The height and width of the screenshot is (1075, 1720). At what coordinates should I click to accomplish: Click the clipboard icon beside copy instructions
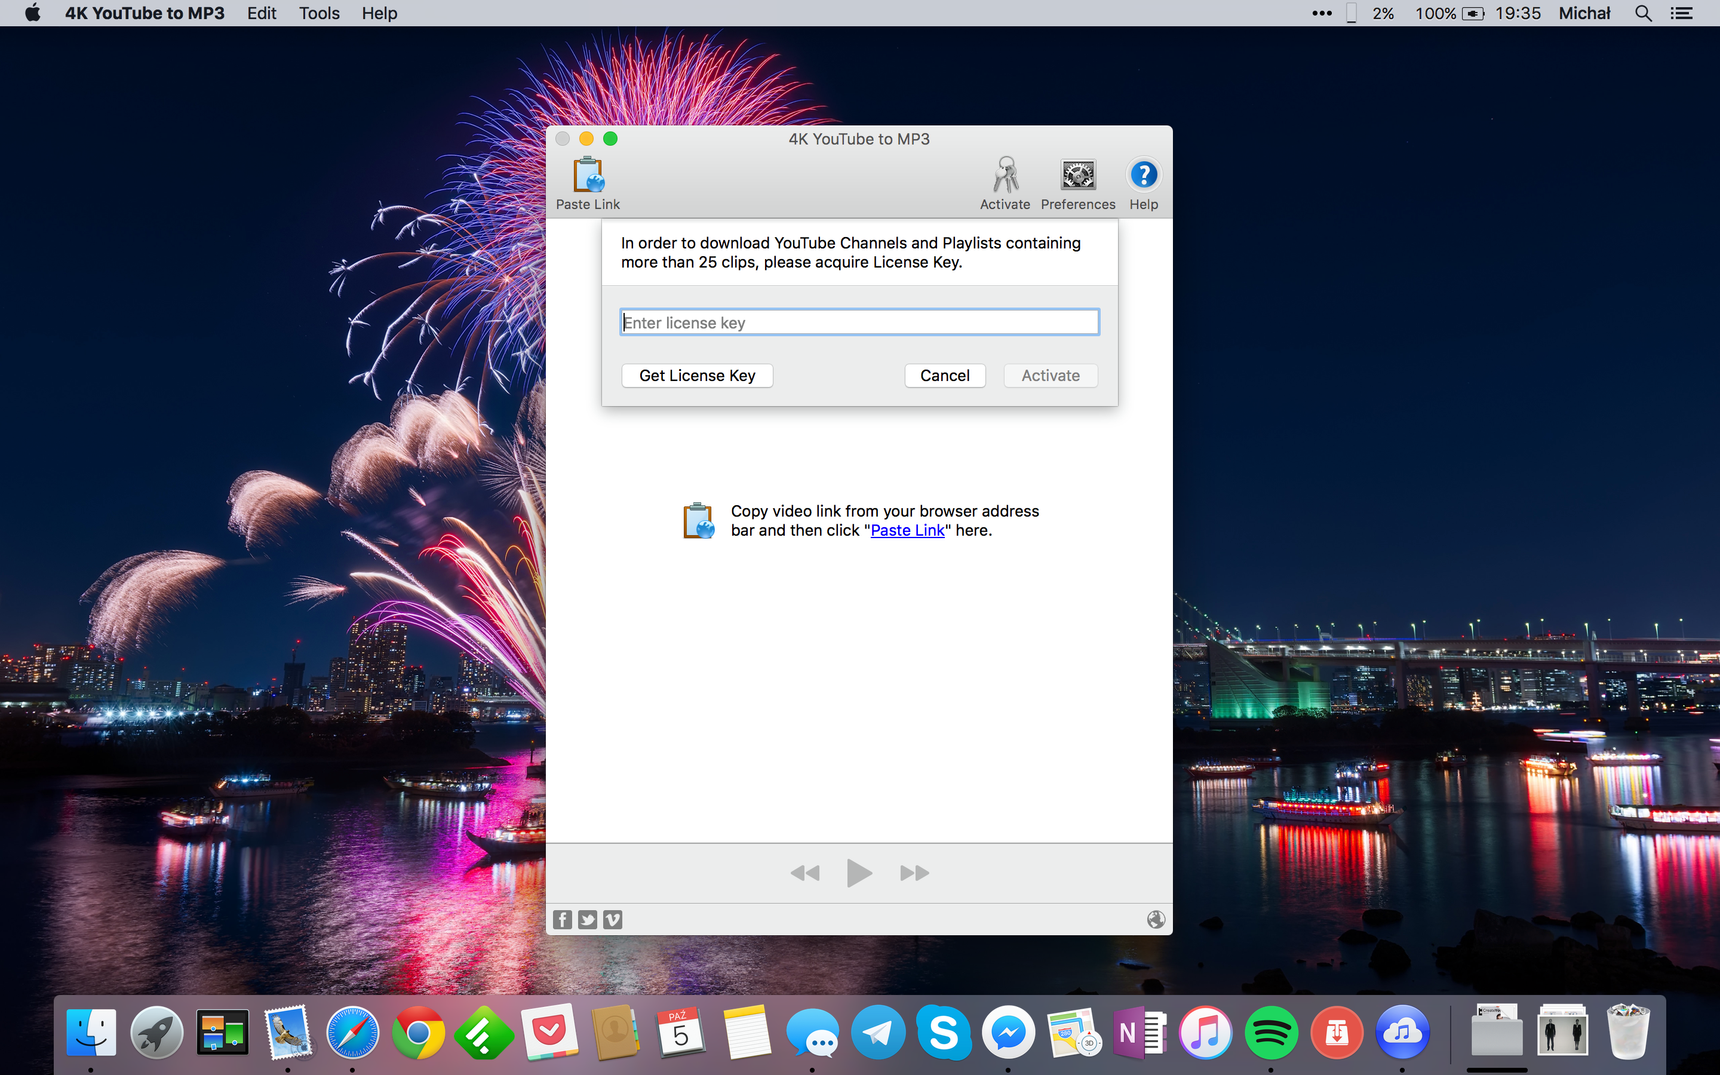point(699,521)
